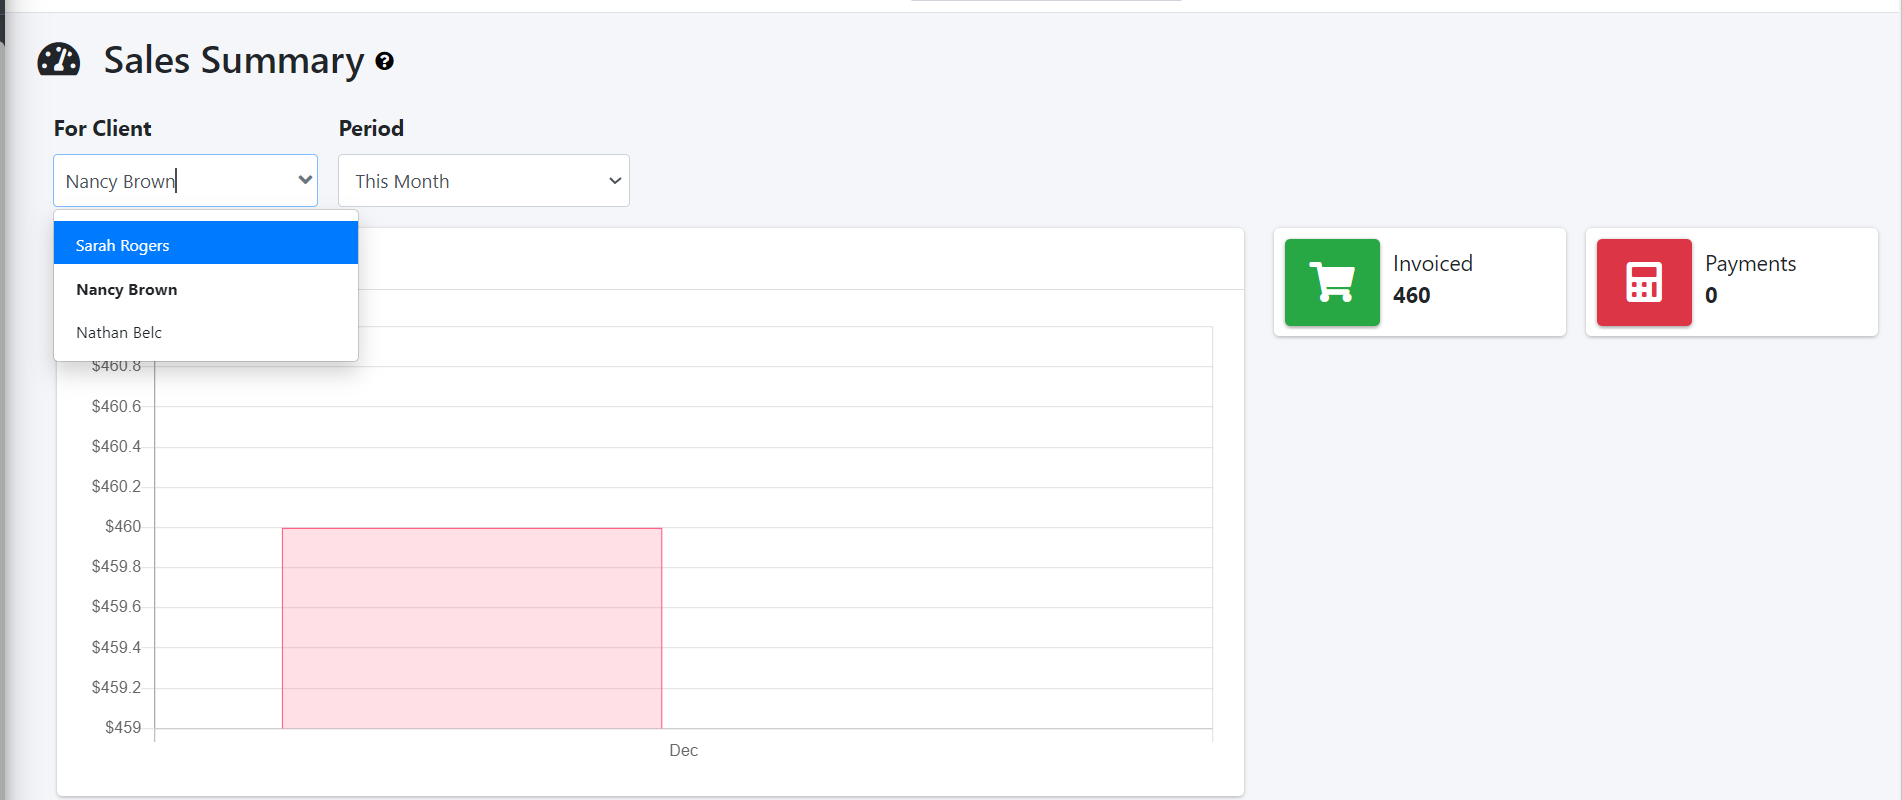Expand the For Client dropdown chevron

305,180
